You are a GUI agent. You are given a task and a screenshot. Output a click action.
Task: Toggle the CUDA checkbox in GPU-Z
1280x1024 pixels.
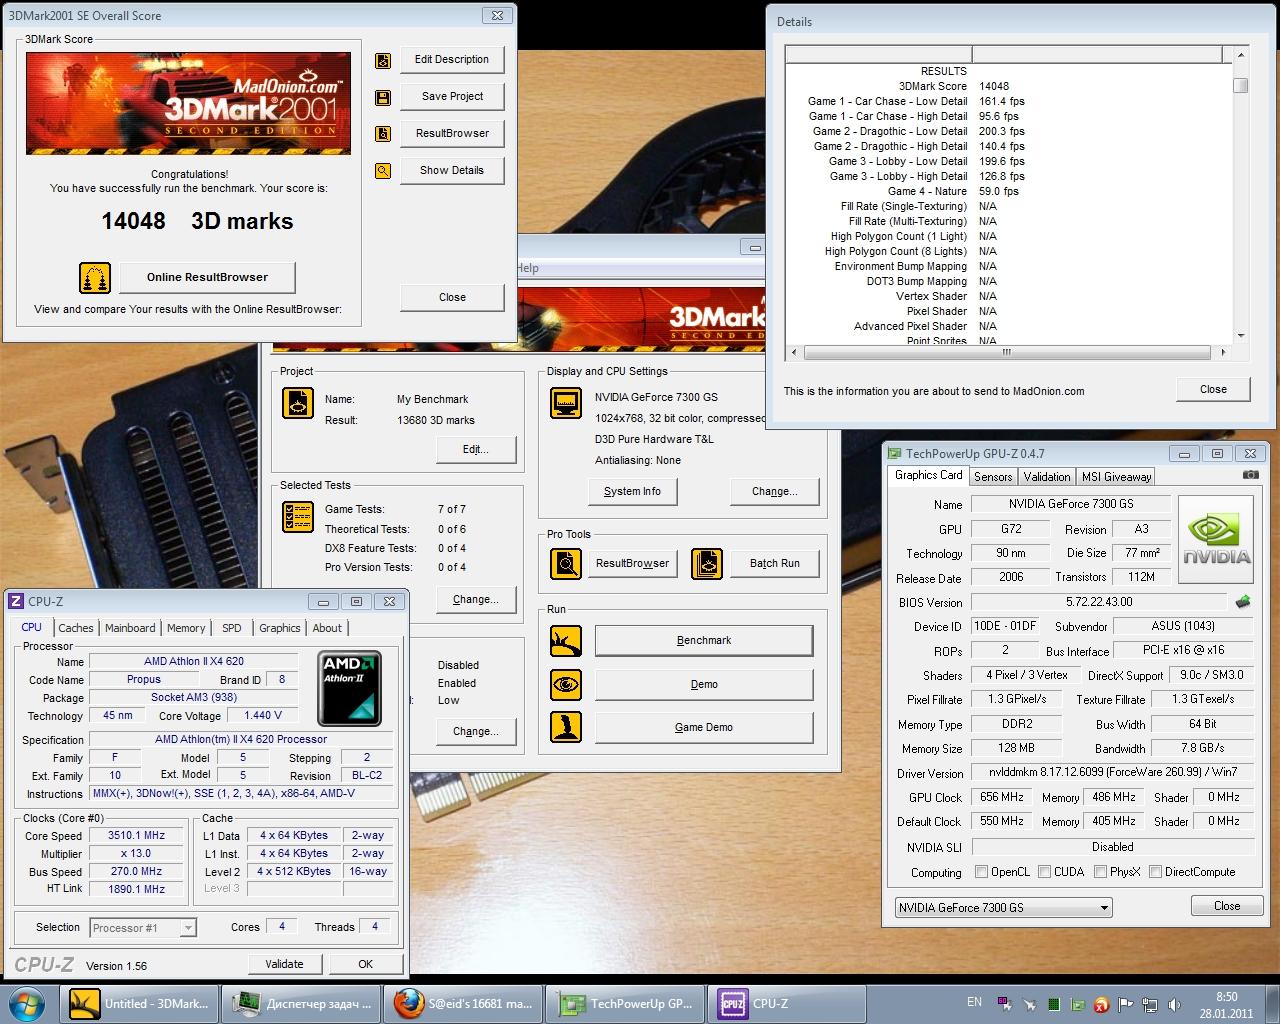(1045, 872)
